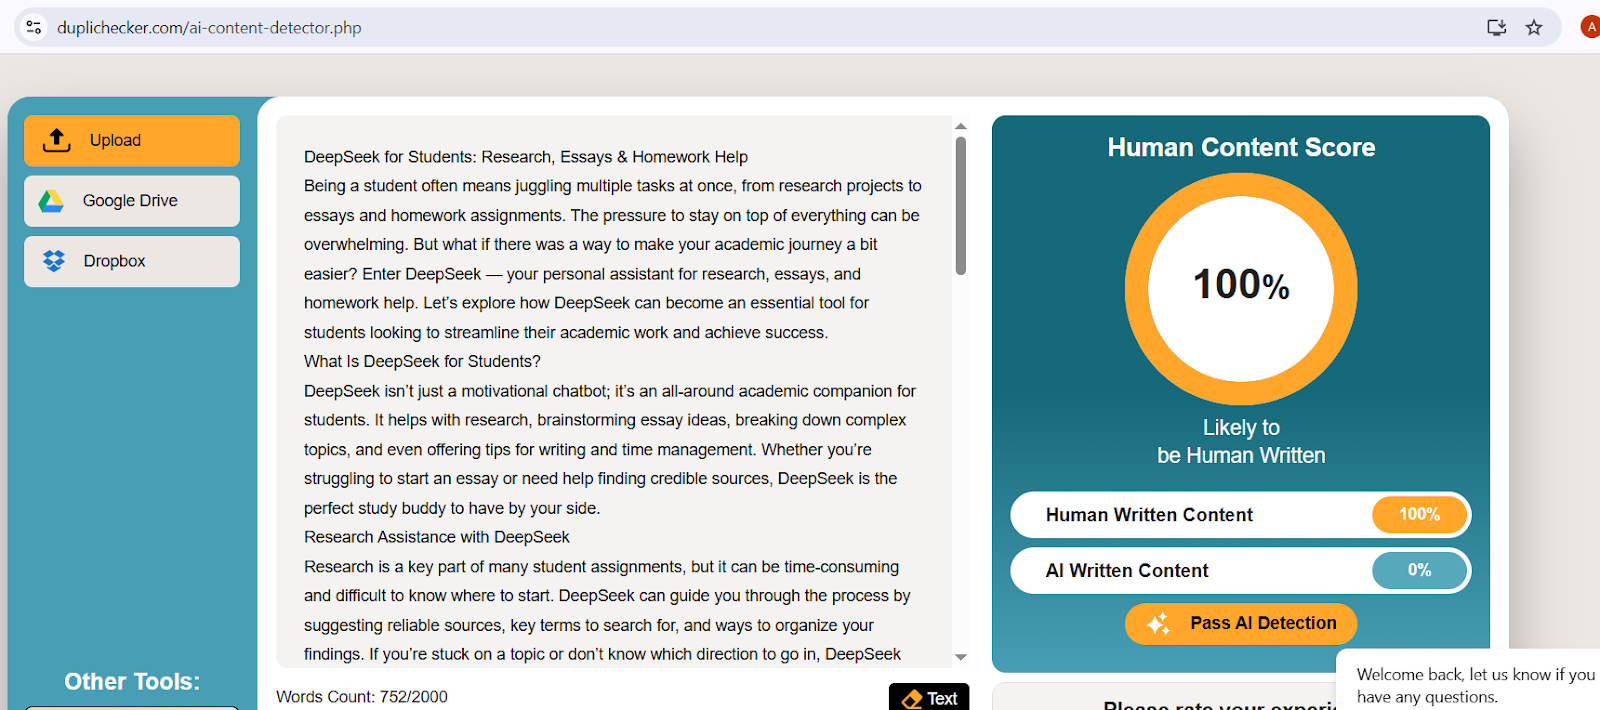This screenshot has height=710, width=1600.
Task: Click the 'Welcome back' chat popup message
Action: tap(1475, 685)
